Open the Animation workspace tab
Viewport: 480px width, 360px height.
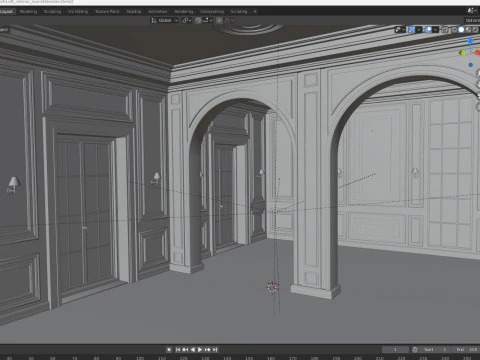click(x=158, y=11)
